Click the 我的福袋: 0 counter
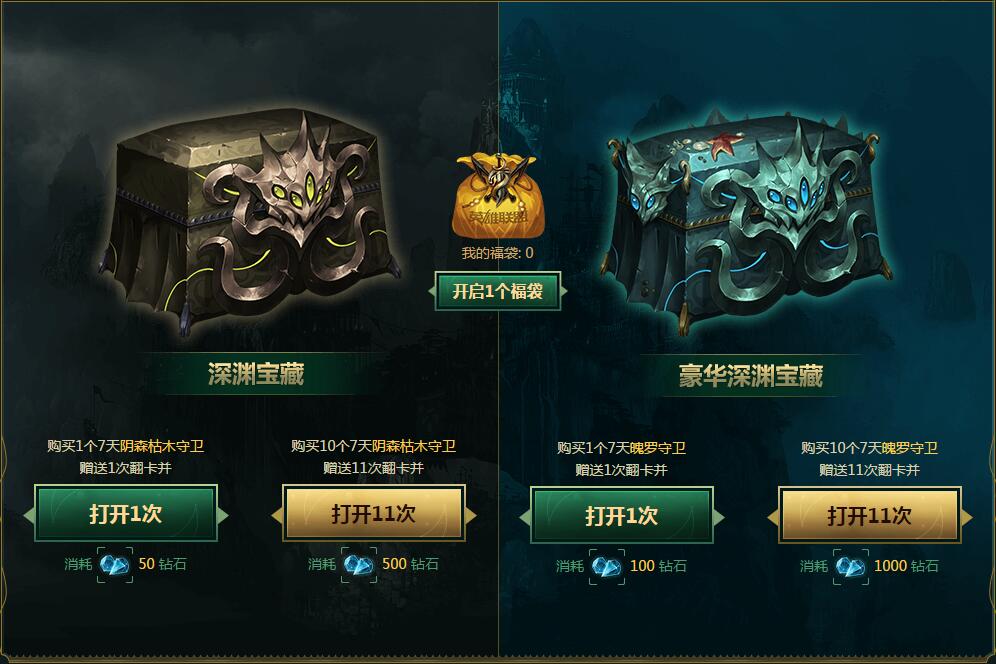Image resolution: width=996 pixels, height=664 pixels. (497, 253)
